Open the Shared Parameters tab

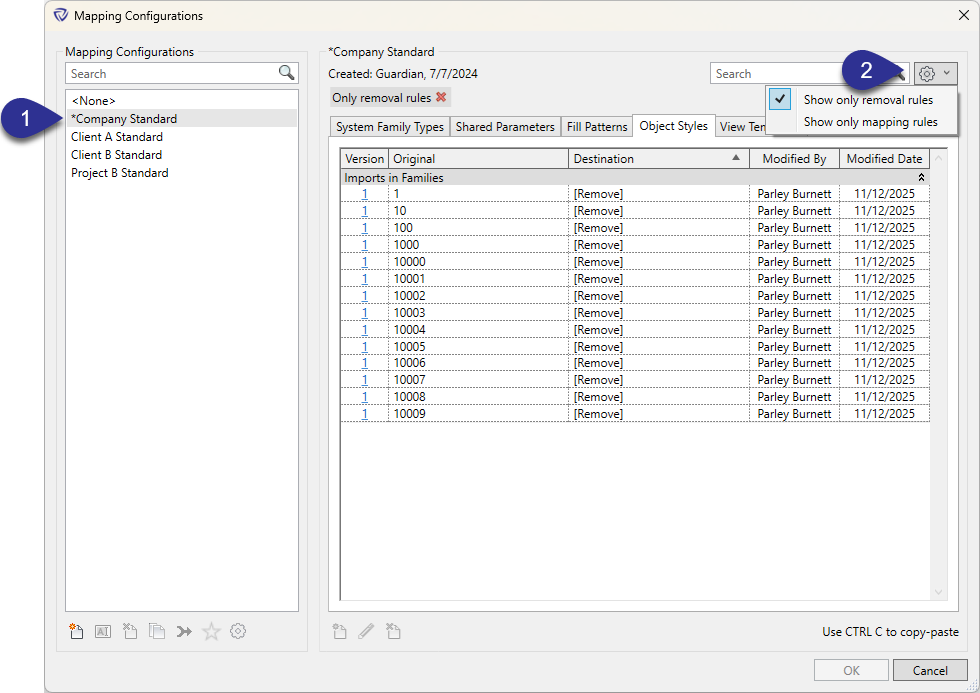click(505, 127)
